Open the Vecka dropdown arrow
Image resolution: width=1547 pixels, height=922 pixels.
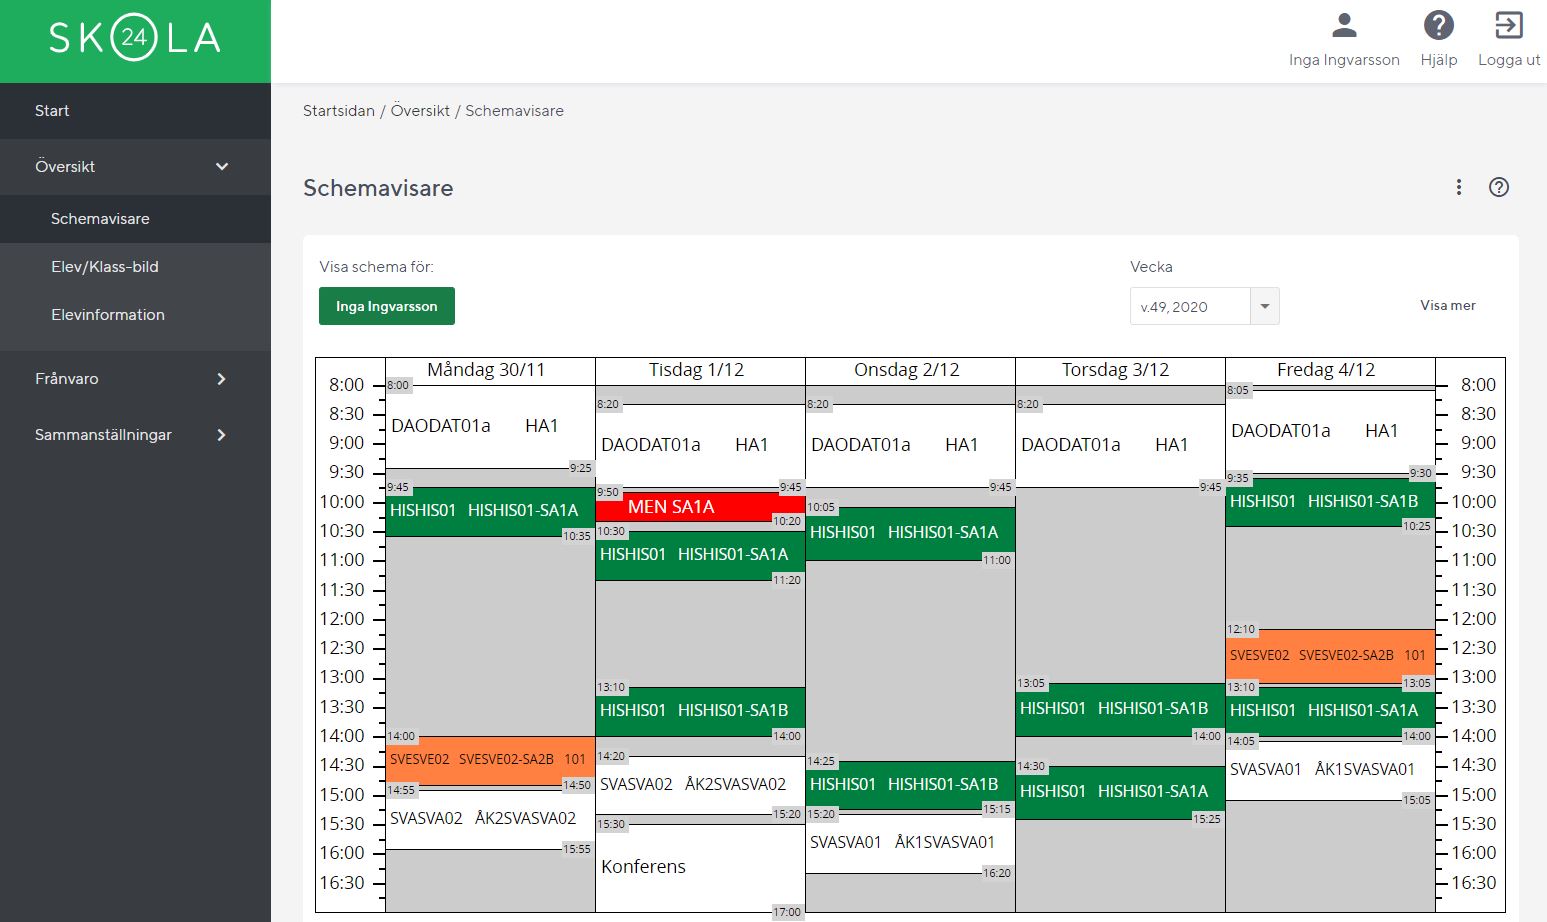pos(1265,307)
